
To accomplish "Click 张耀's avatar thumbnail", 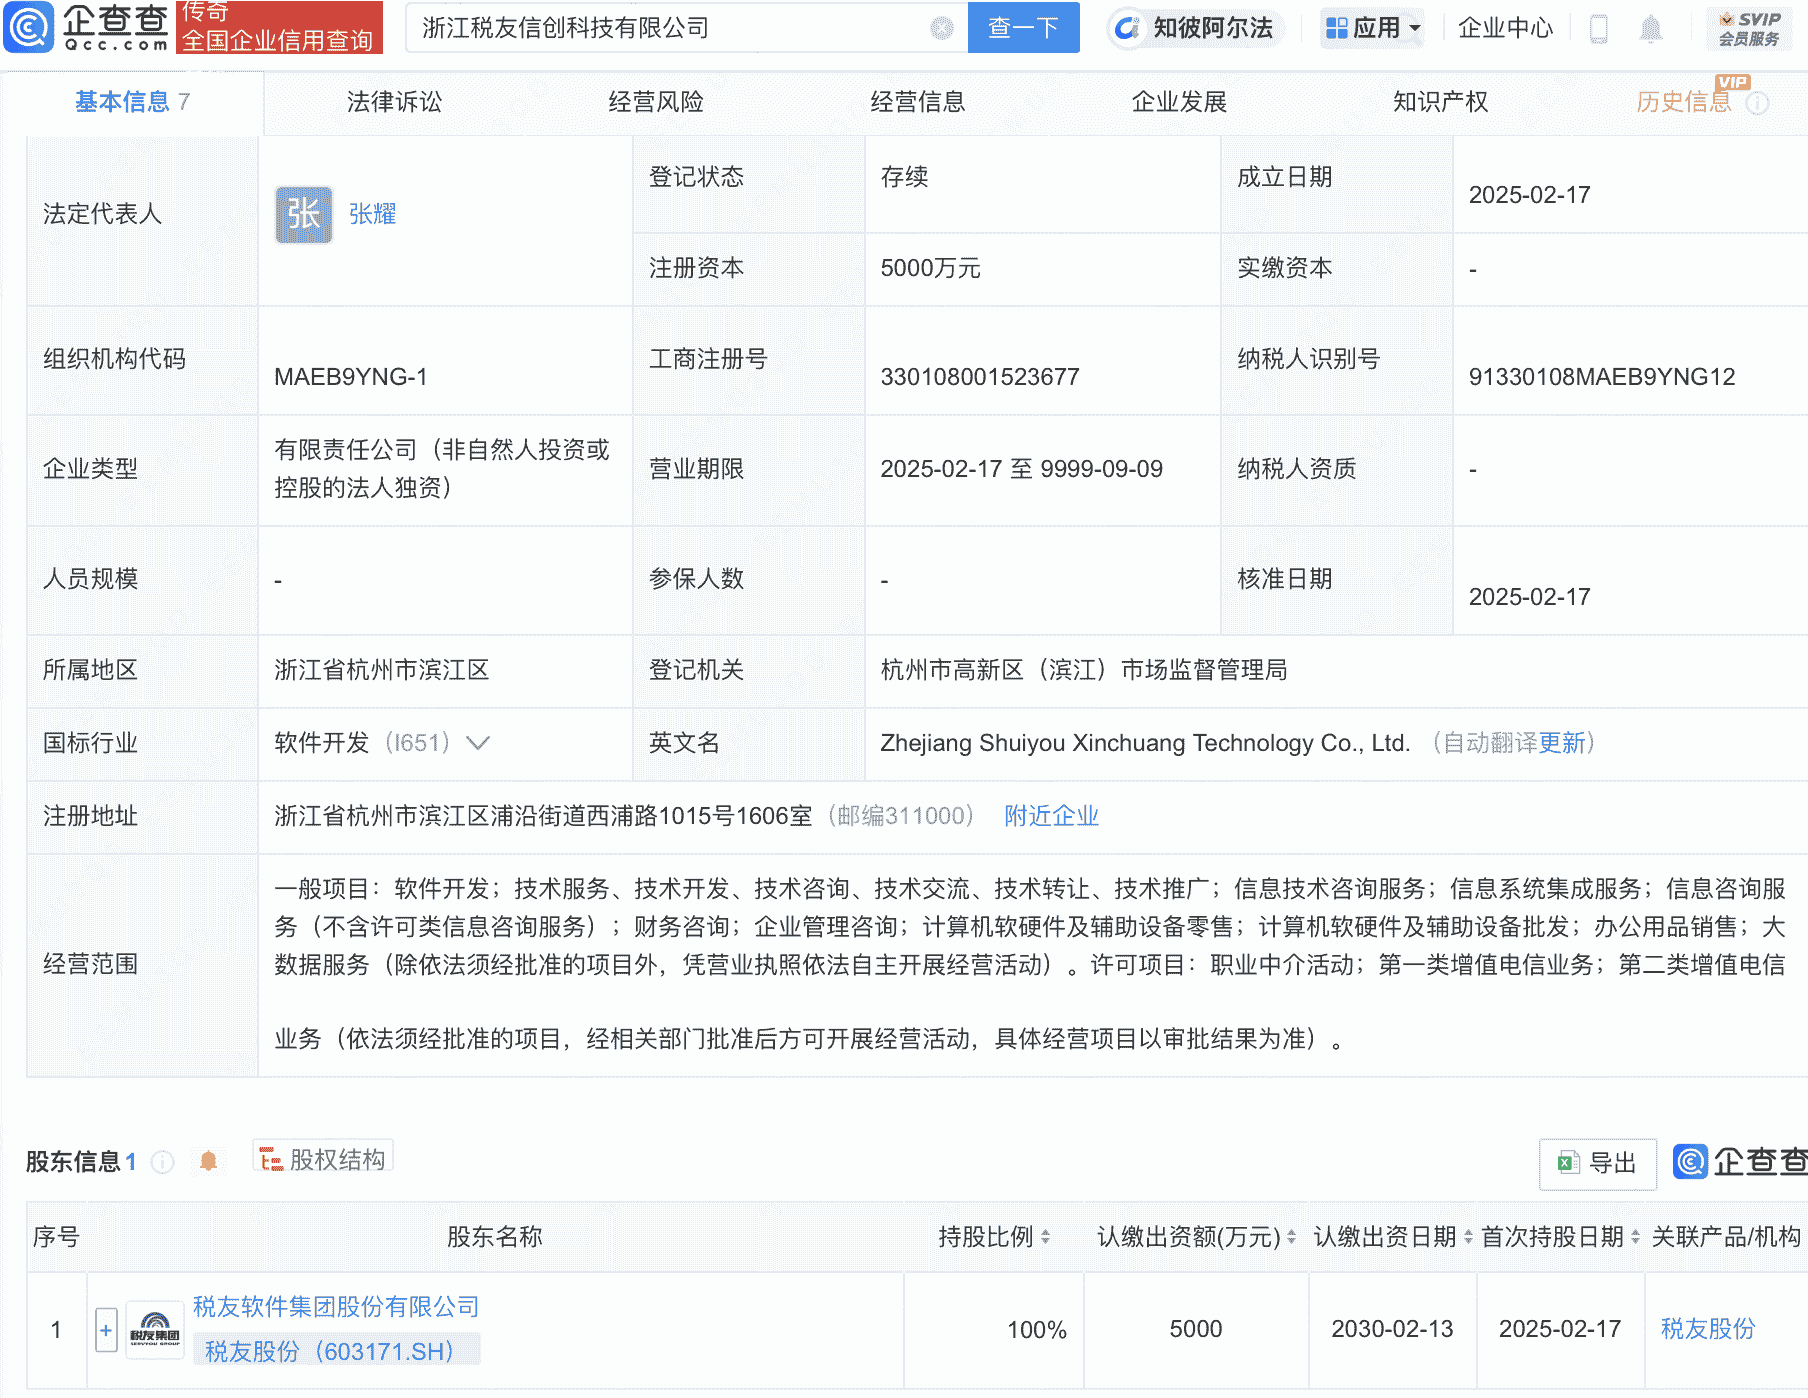I will tap(303, 213).
